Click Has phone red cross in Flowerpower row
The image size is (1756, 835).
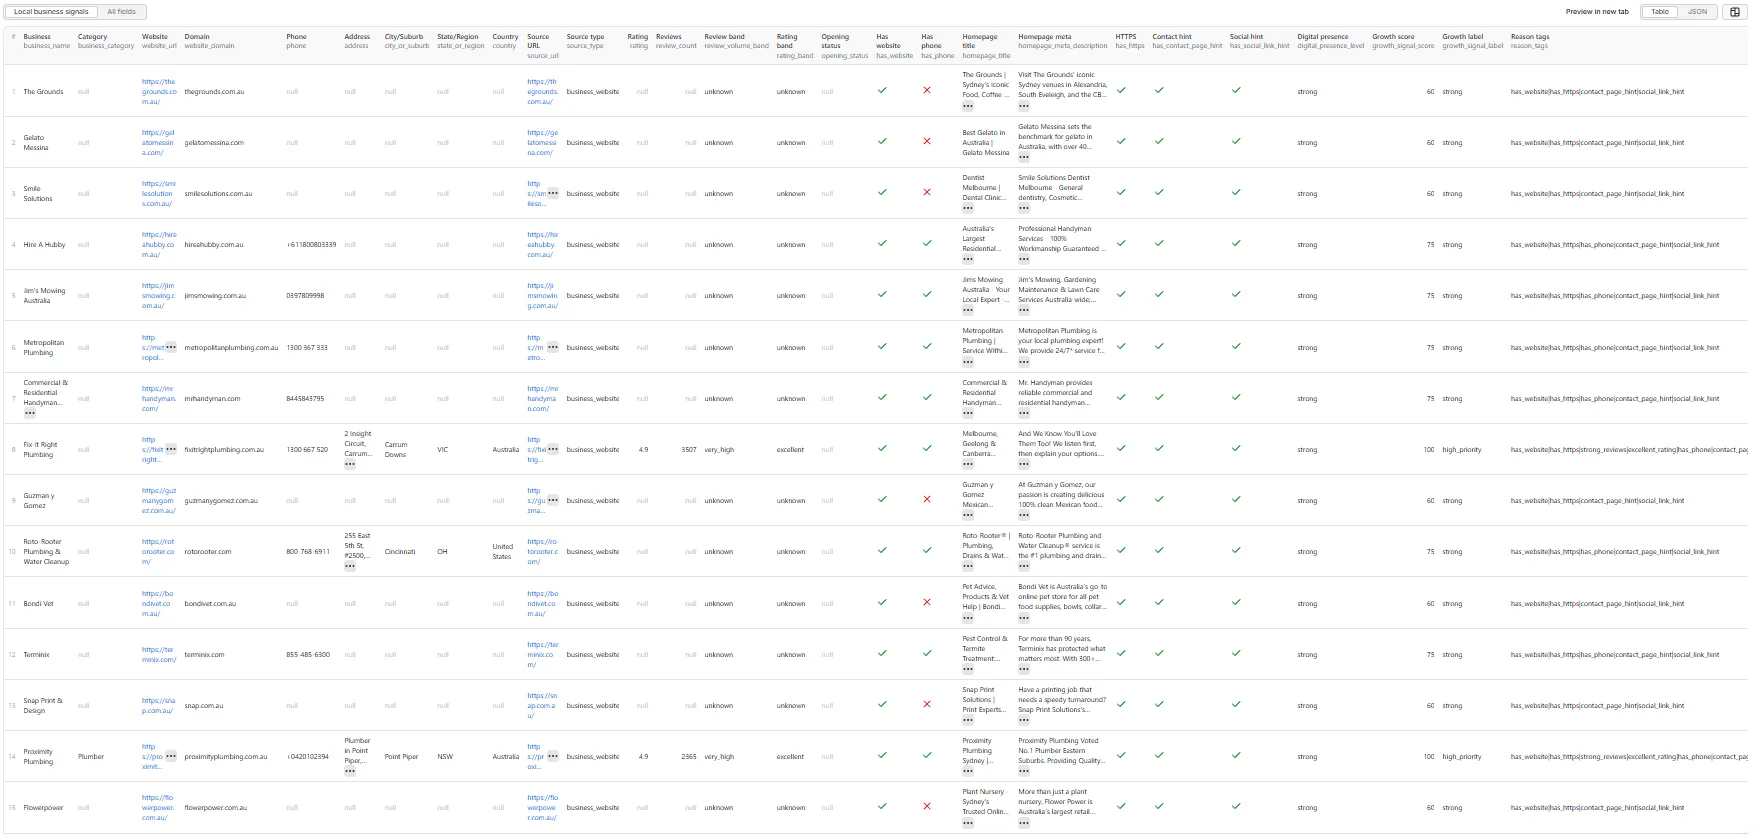927,806
